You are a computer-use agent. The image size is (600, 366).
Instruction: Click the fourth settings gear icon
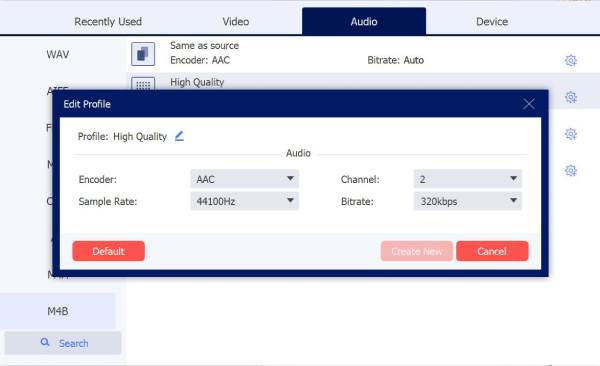571,170
